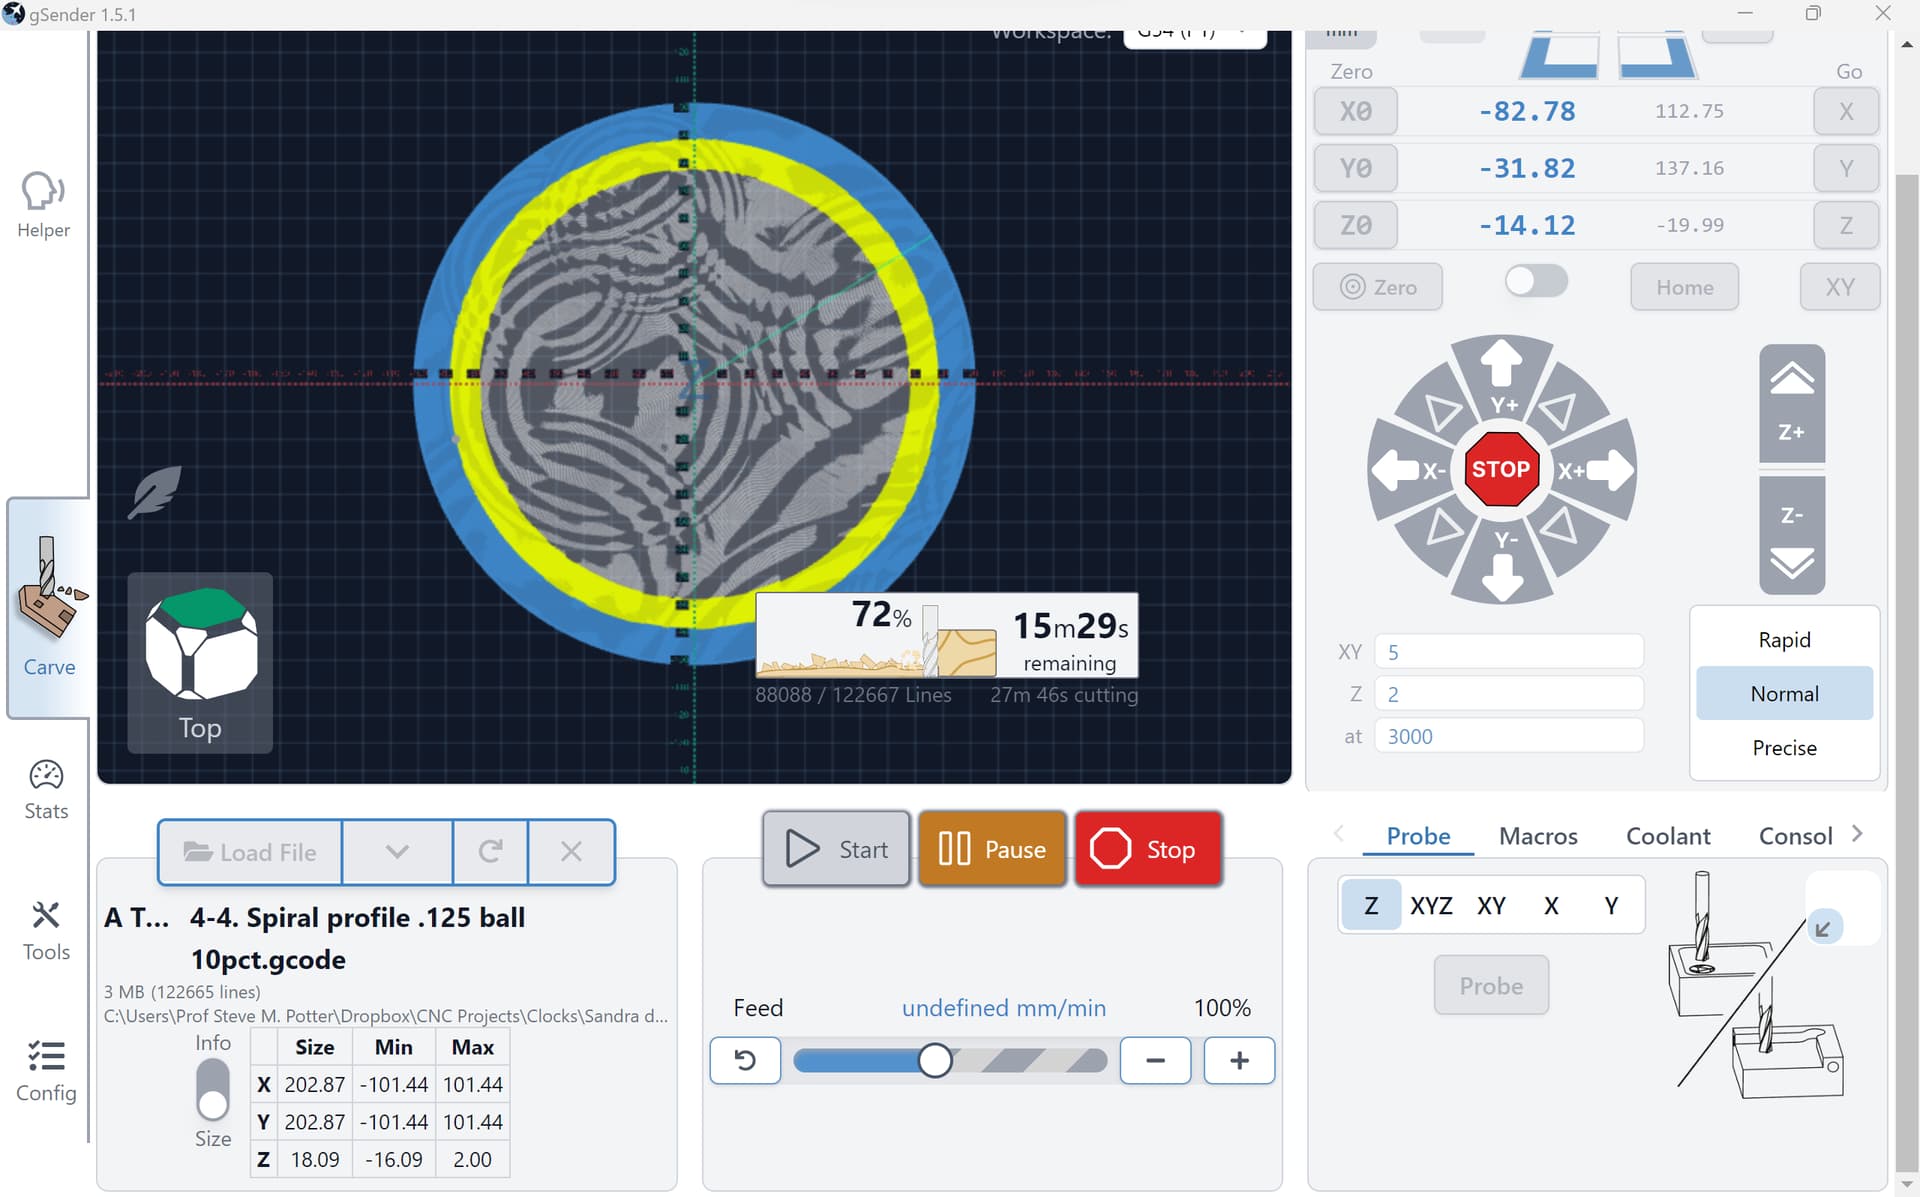
Task: Toggle the Info/Size switch
Action: tap(213, 1089)
